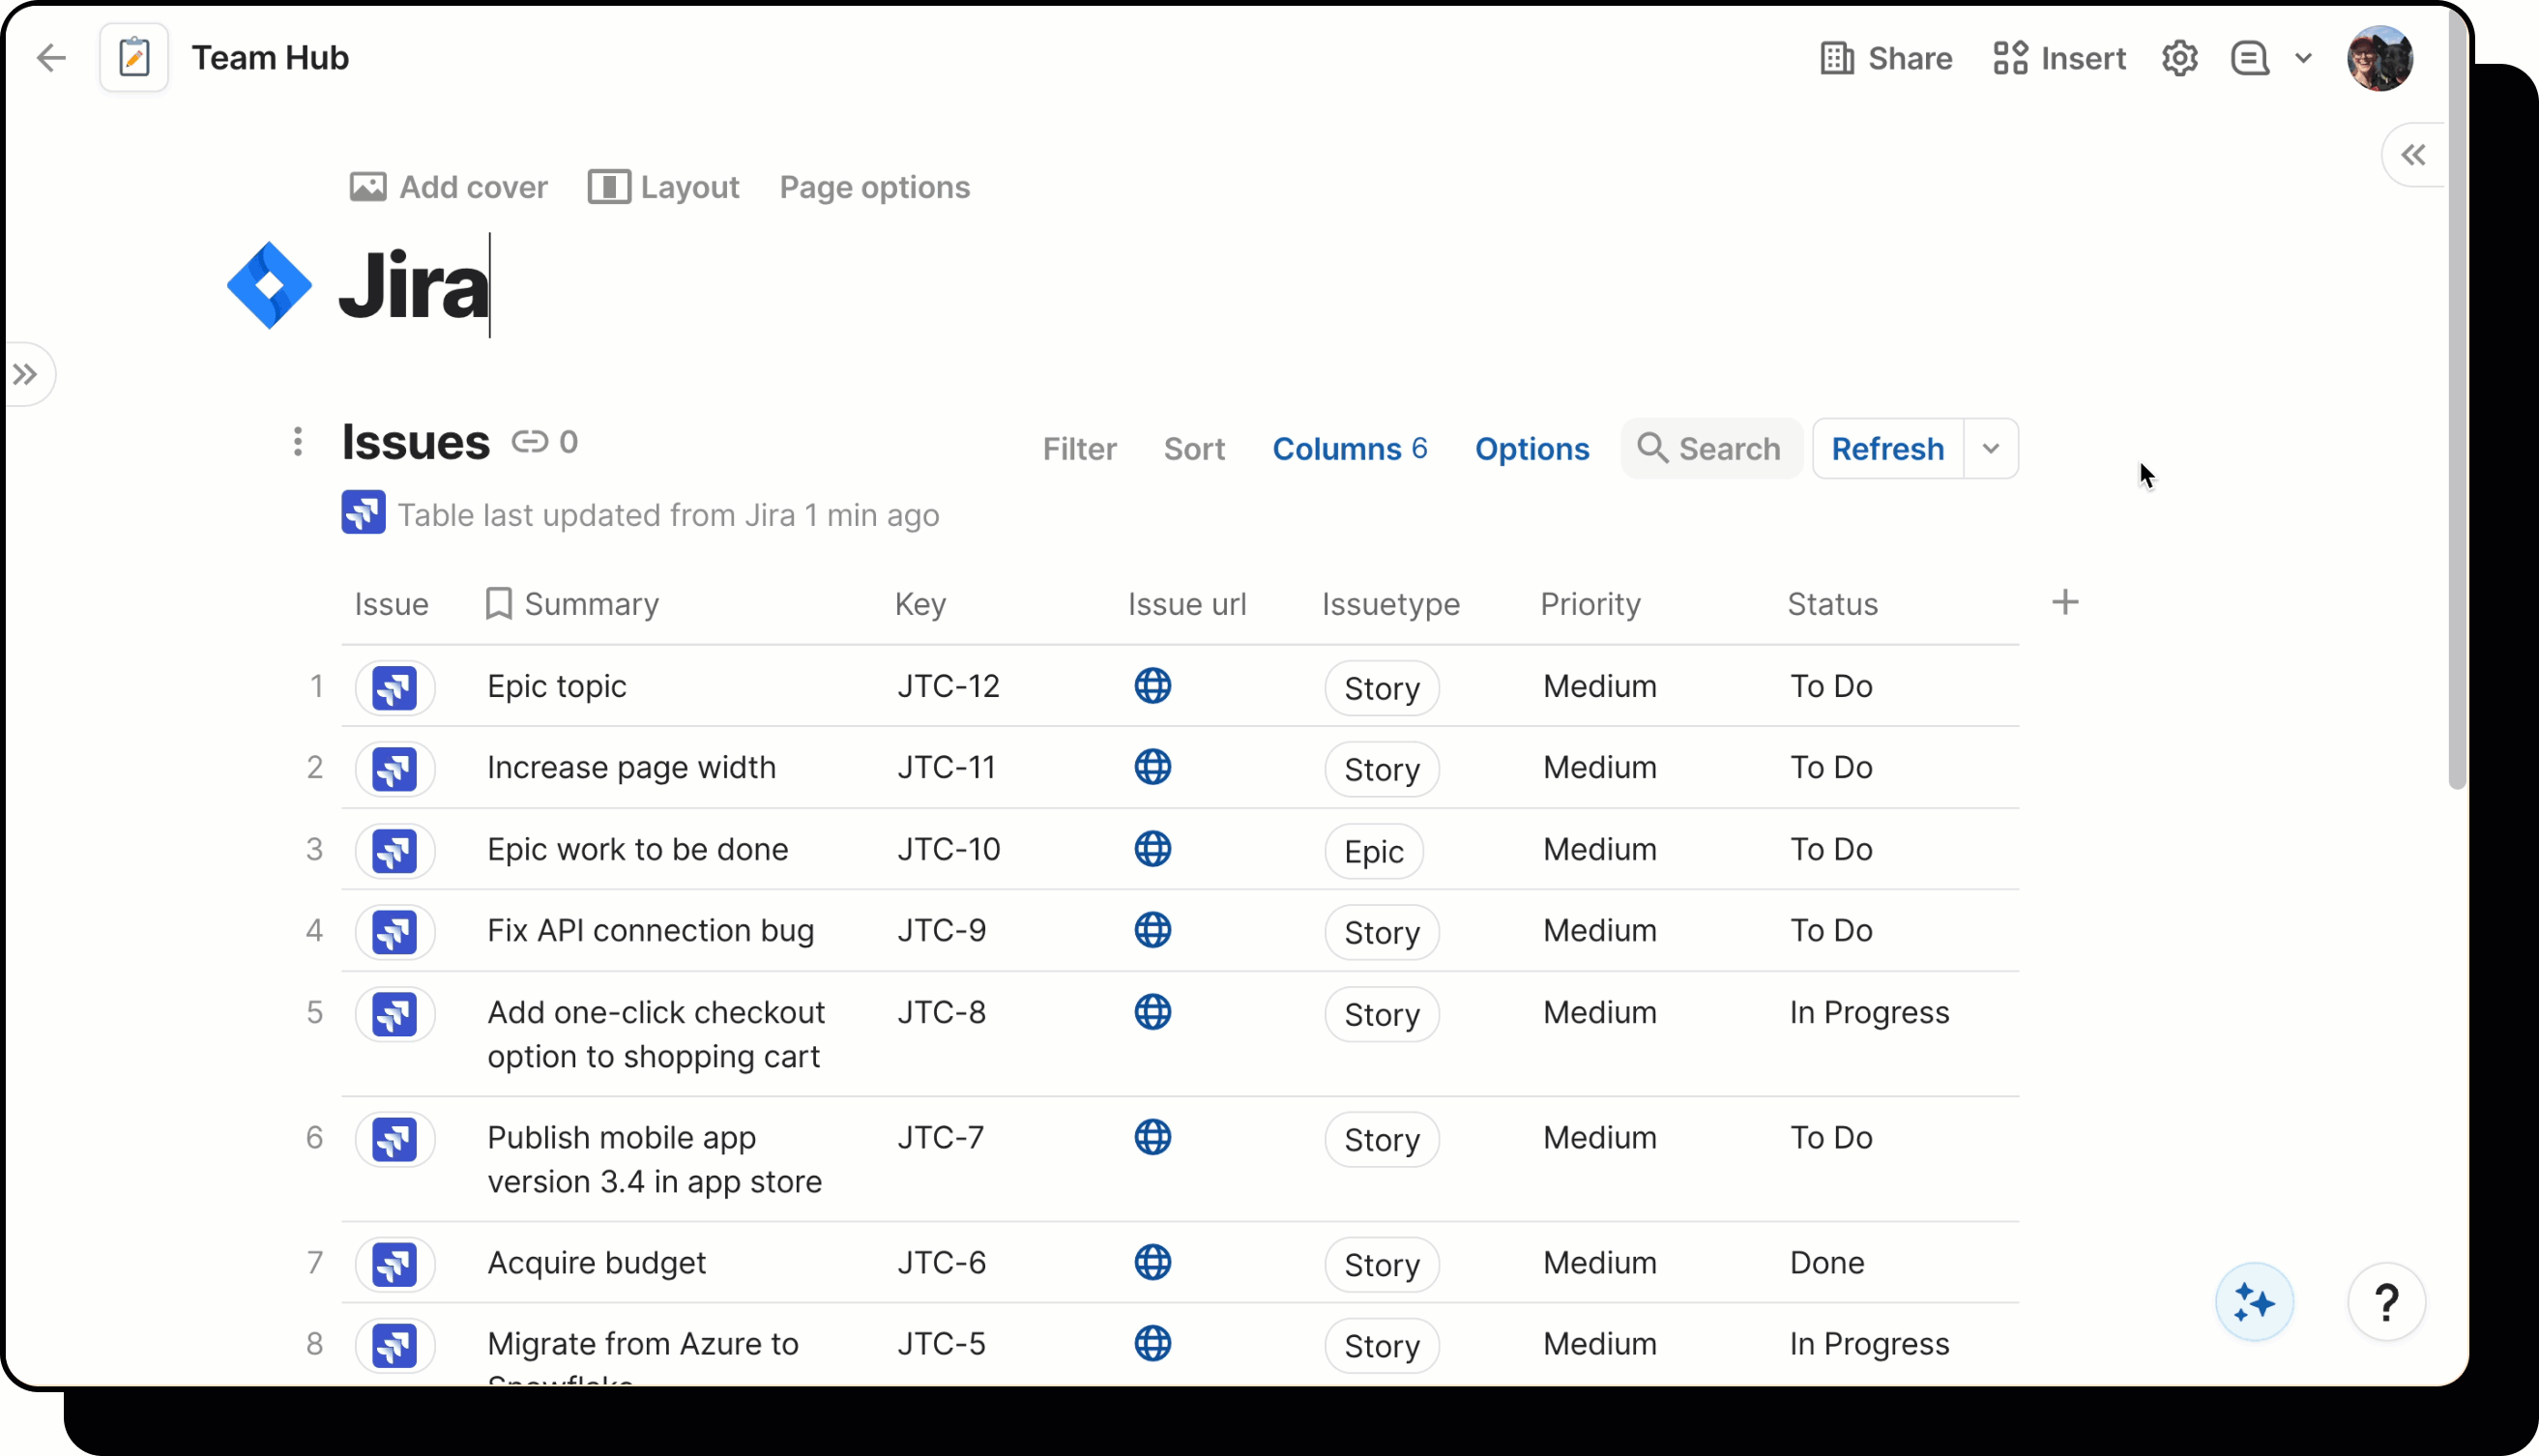
Task: Open the Jira issue icon for JTC-8 row
Action: tap(395, 1014)
